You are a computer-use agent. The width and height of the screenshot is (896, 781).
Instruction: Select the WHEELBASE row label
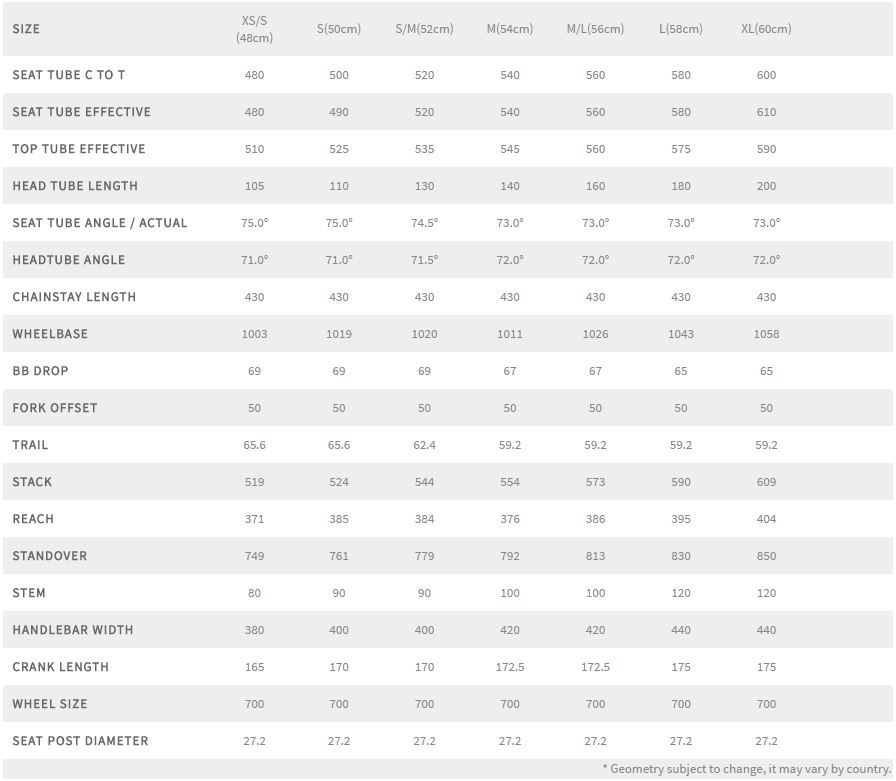pos(50,334)
